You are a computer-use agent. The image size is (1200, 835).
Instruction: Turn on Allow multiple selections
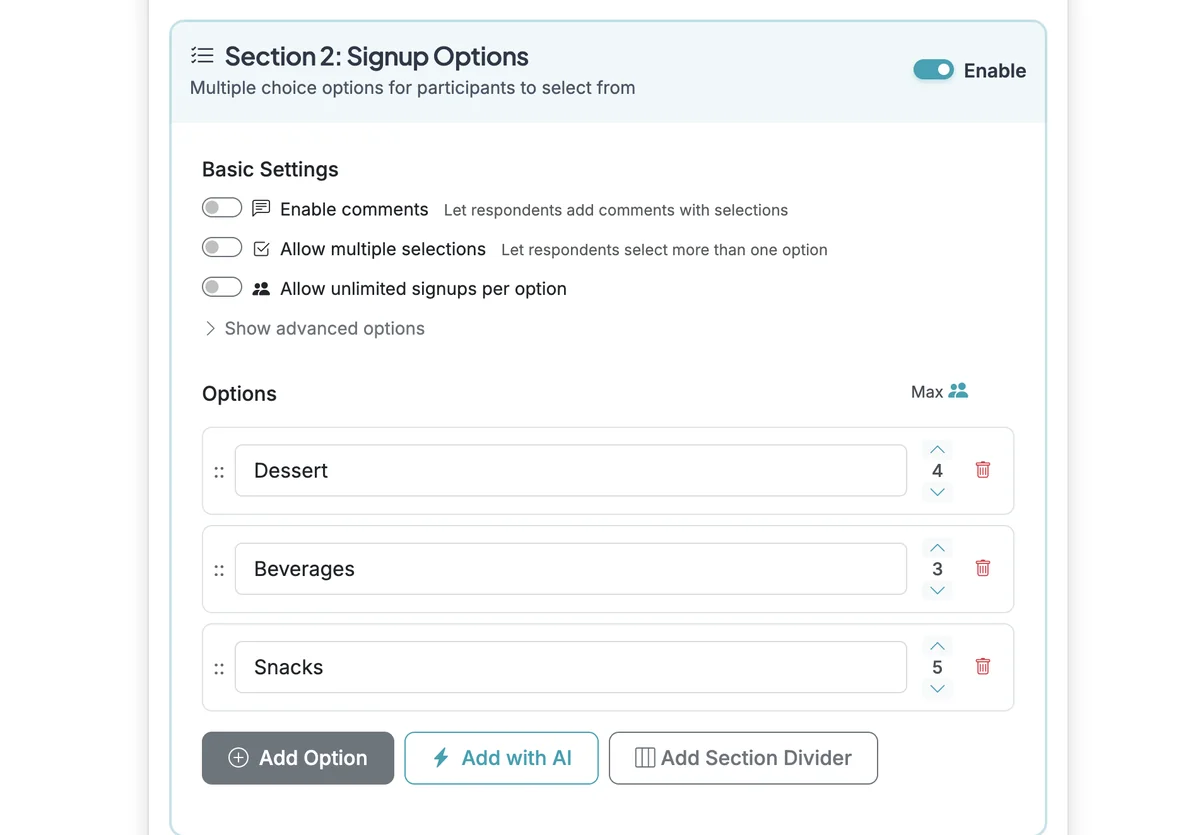[221, 247]
